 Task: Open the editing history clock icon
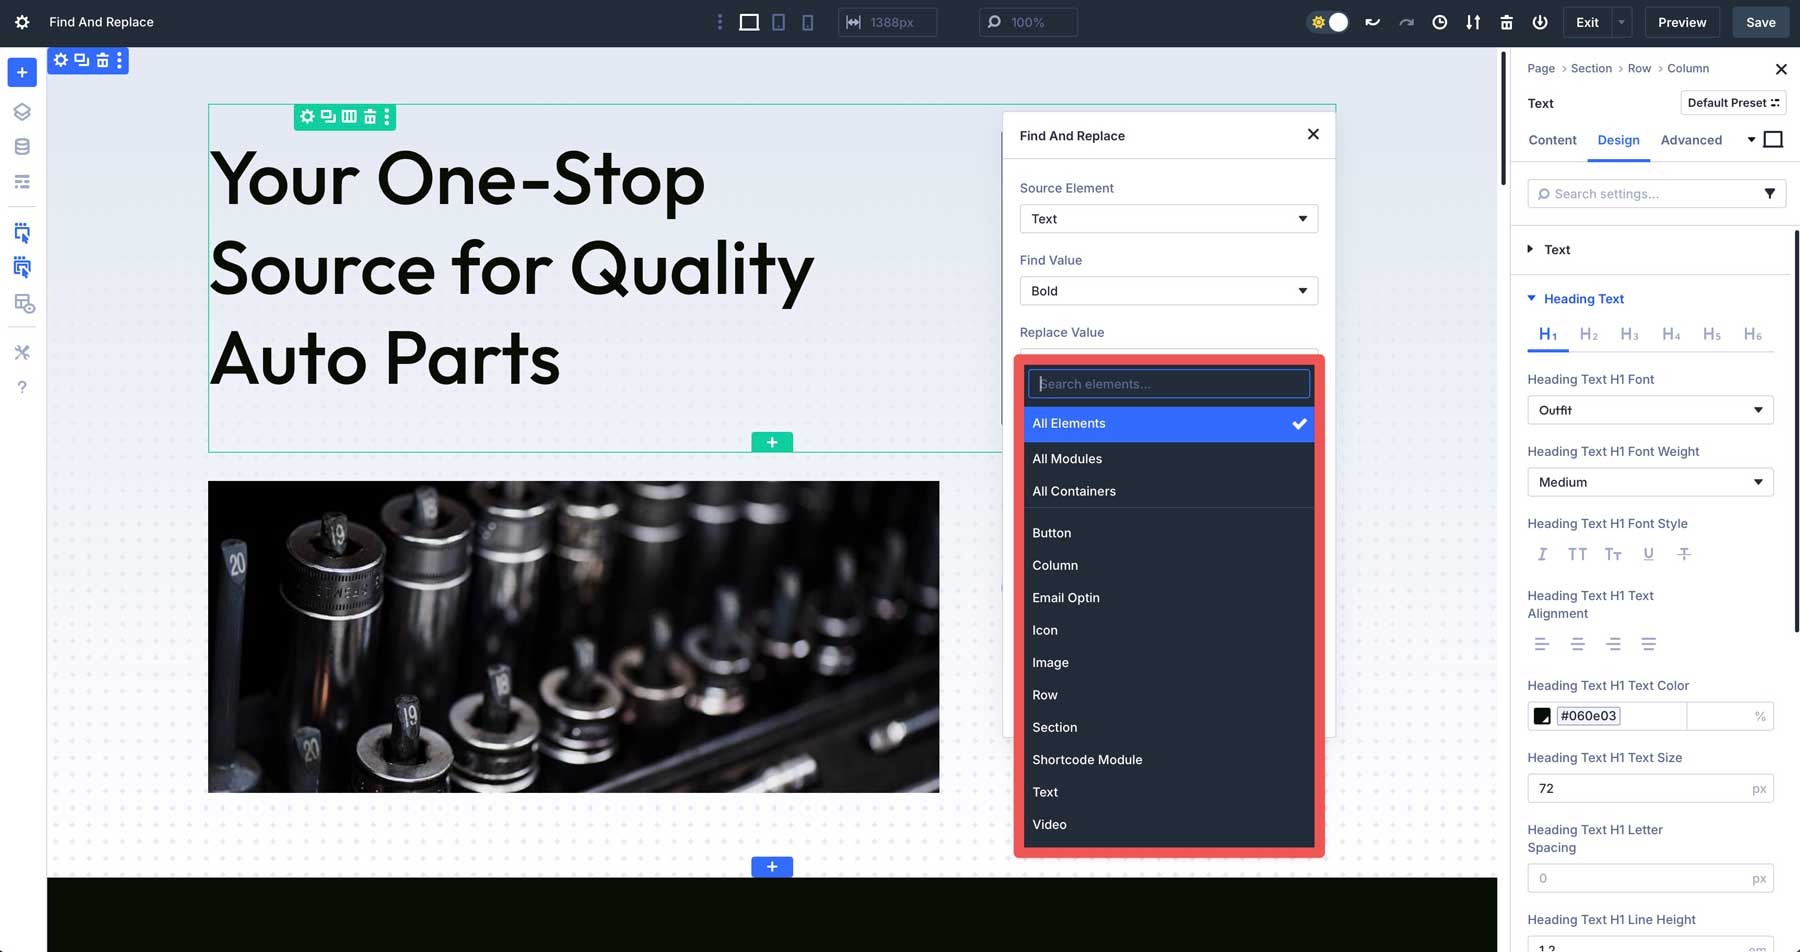tap(1440, 22)
